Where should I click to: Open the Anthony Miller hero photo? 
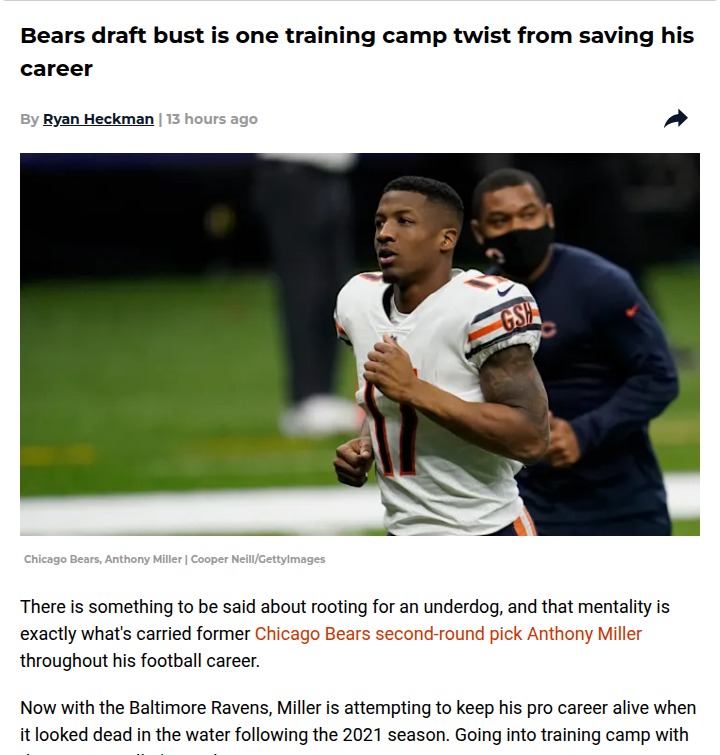(360, 344)
